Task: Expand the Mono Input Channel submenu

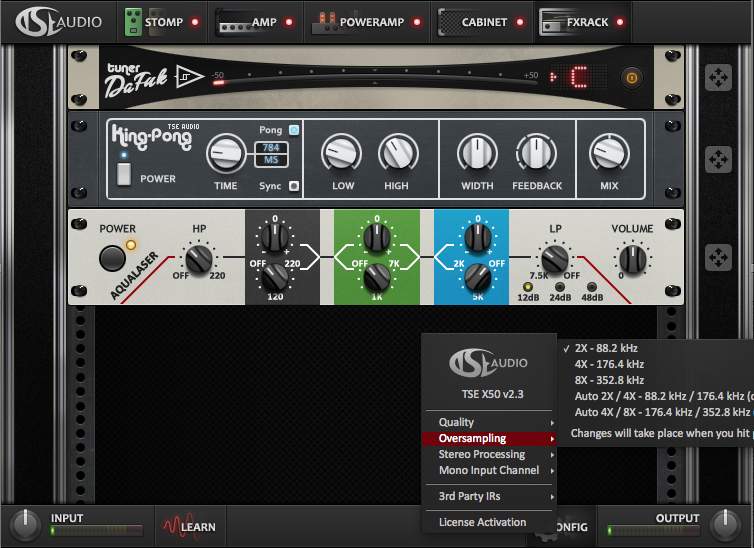Action: 489,470
